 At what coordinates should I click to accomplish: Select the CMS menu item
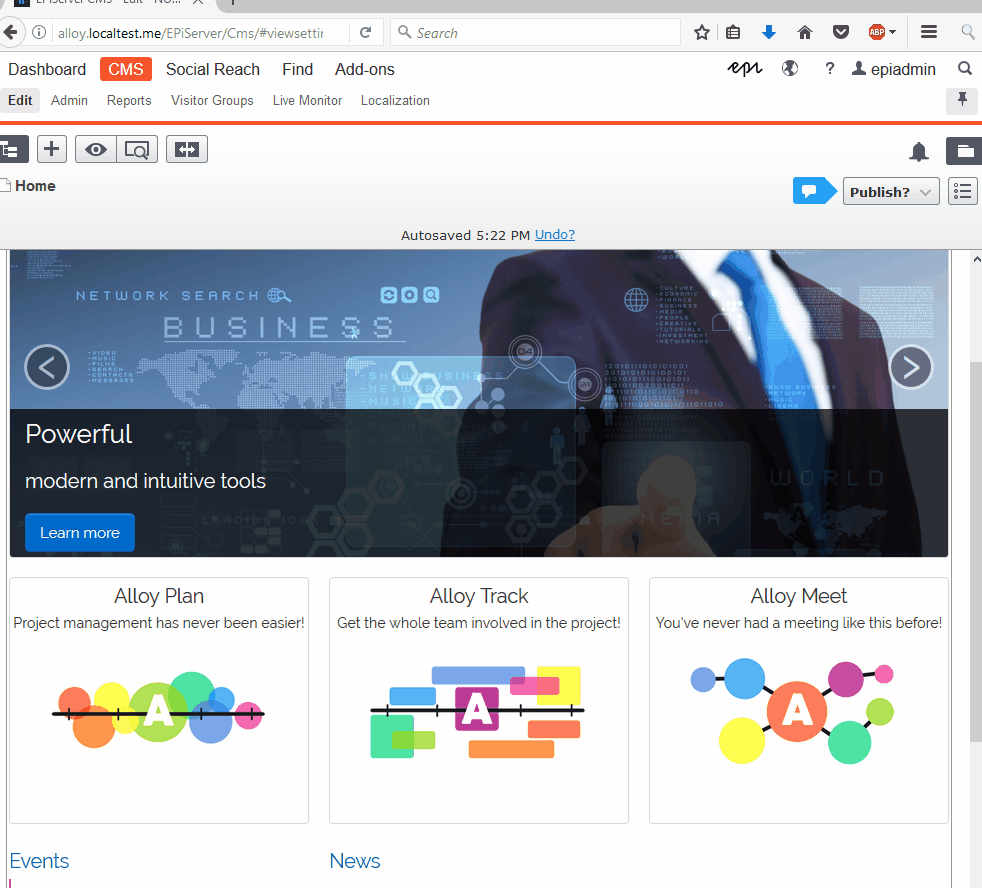126,70
